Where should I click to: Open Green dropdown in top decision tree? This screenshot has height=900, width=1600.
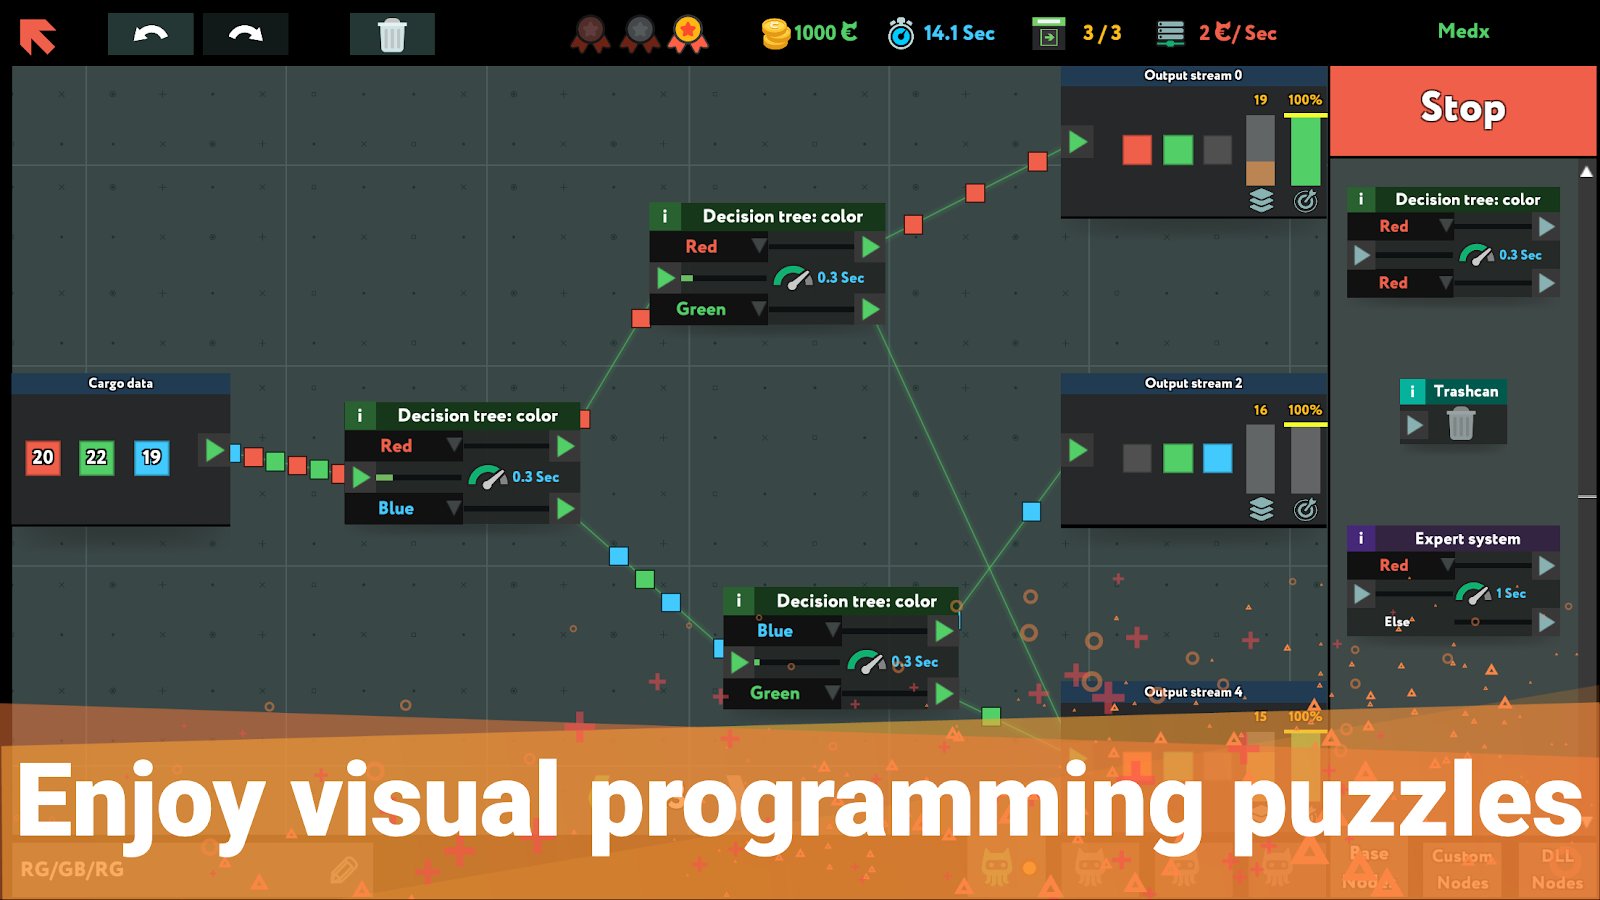coord(758,309)
